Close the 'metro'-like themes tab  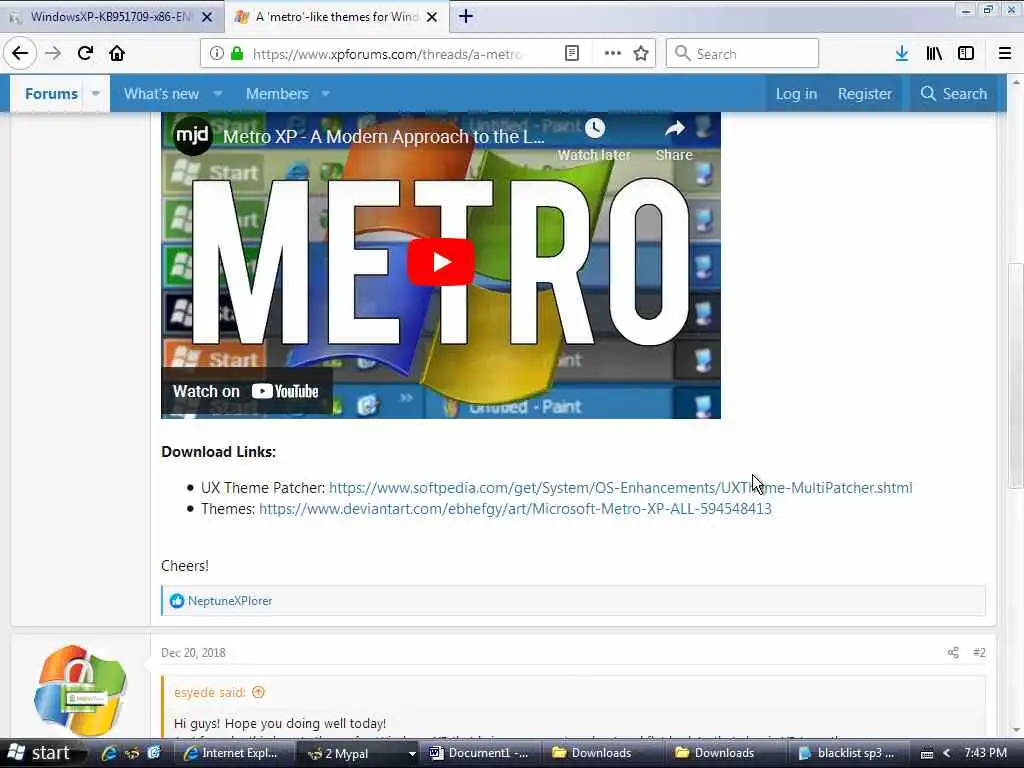click(432, 17)
